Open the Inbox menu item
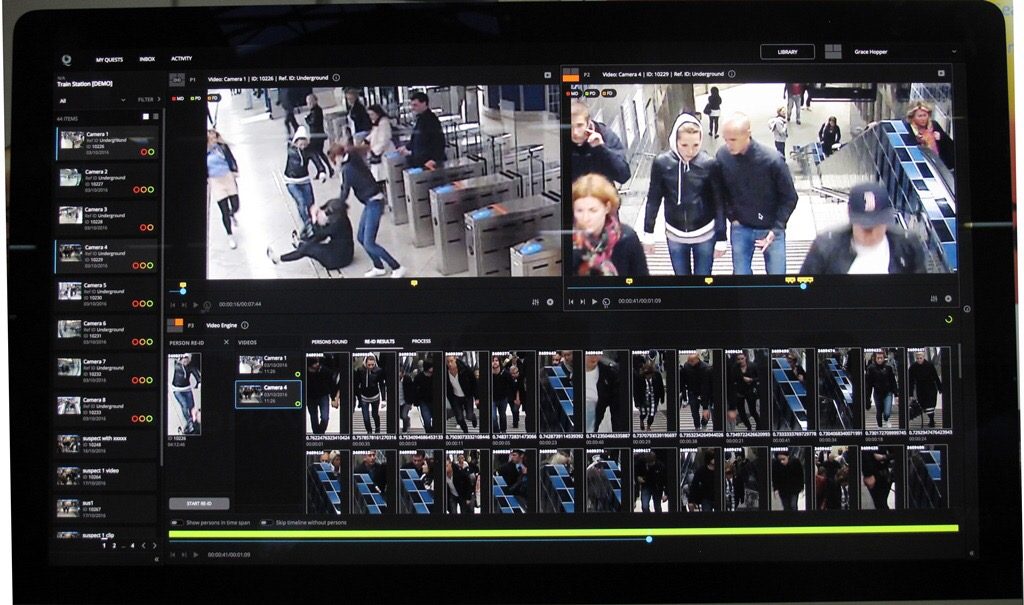 tap(147, 59)
